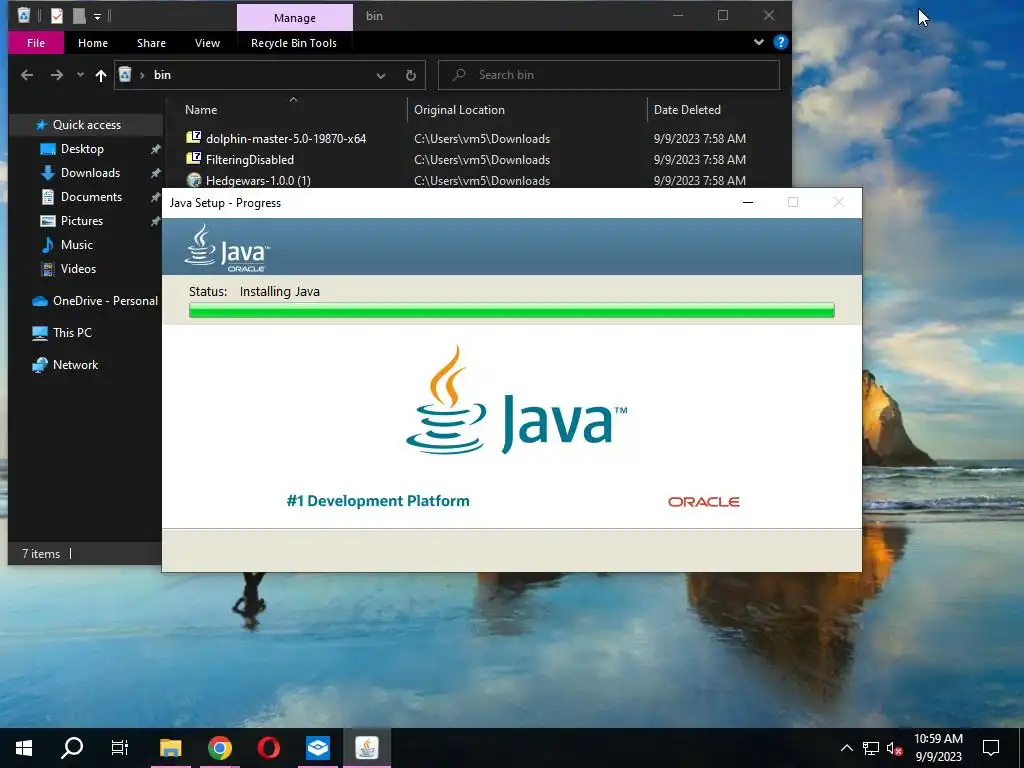Screen dimensions: 1024x768
Task: Select the FilteringDisabled file
Action: [249, 159]
